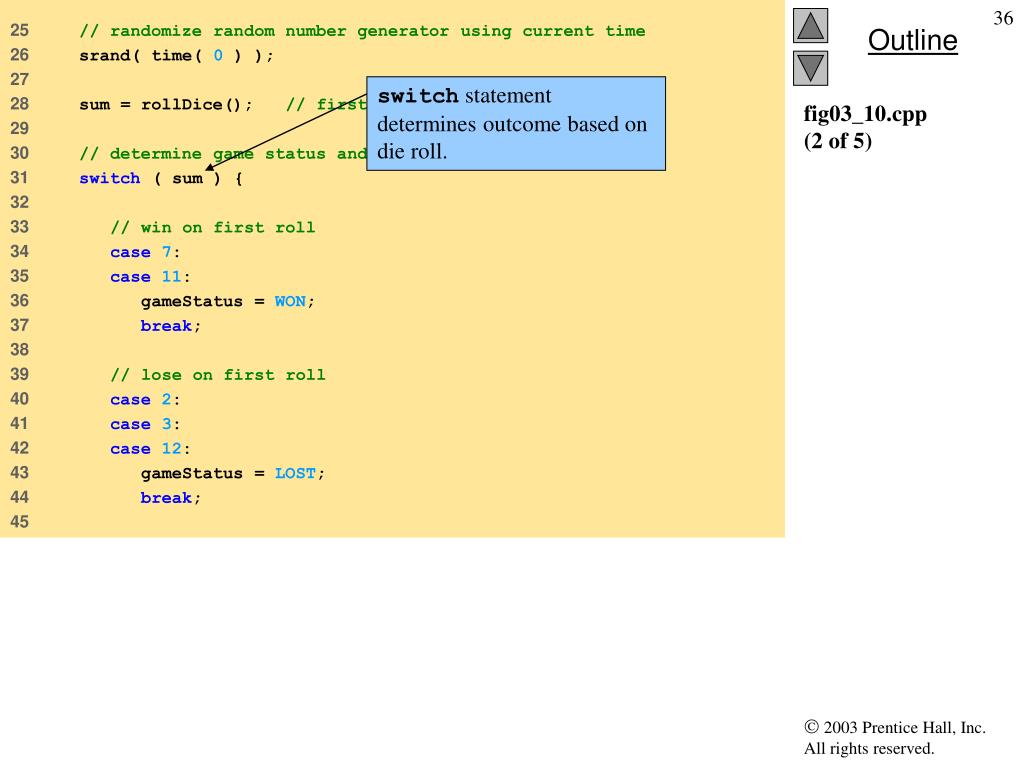Click the determine game status comment
The image size is (1024, 768).
click(223, 154)
